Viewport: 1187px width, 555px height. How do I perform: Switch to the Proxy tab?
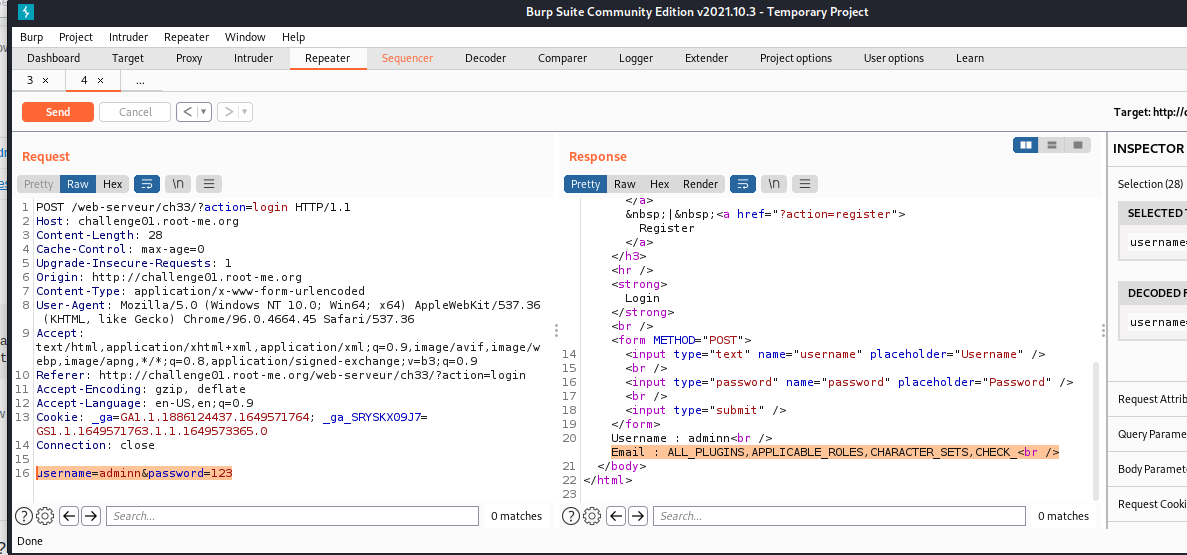click(189, 58)
